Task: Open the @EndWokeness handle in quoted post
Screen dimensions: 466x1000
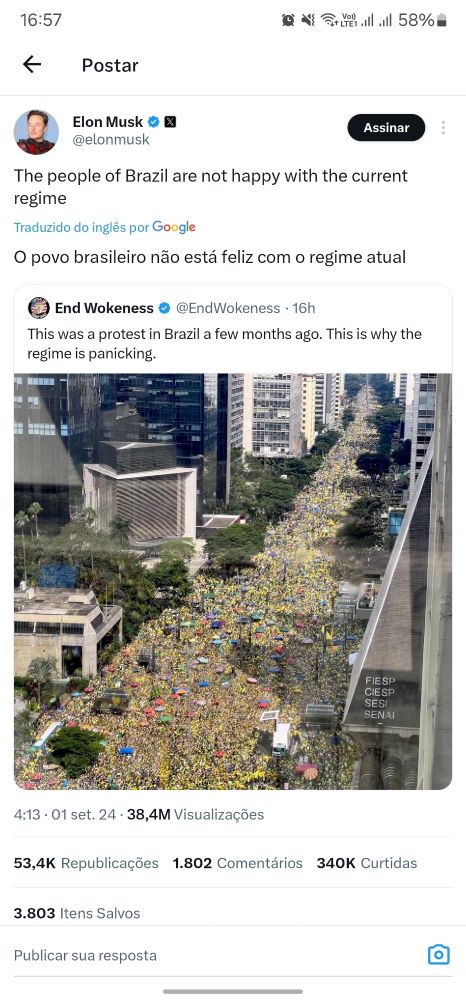Action: click(228, 308)
